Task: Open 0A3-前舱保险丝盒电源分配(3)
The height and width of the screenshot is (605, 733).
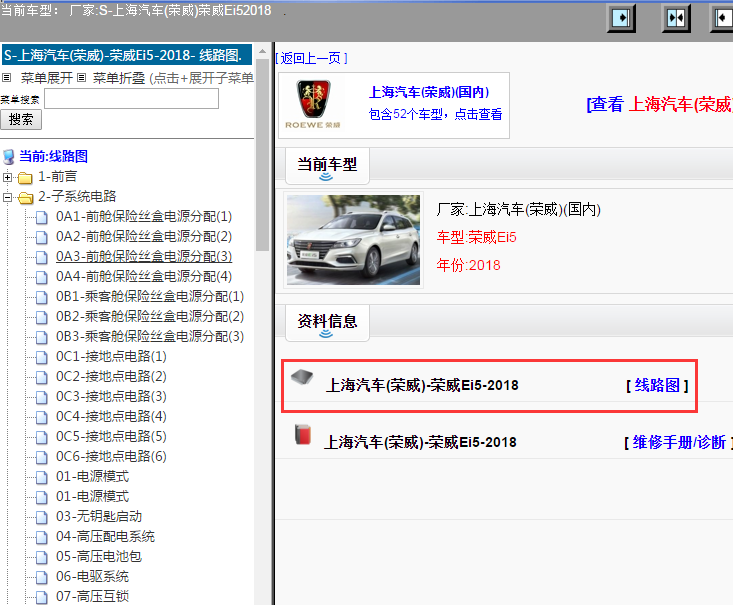Action: pos(144,257)
